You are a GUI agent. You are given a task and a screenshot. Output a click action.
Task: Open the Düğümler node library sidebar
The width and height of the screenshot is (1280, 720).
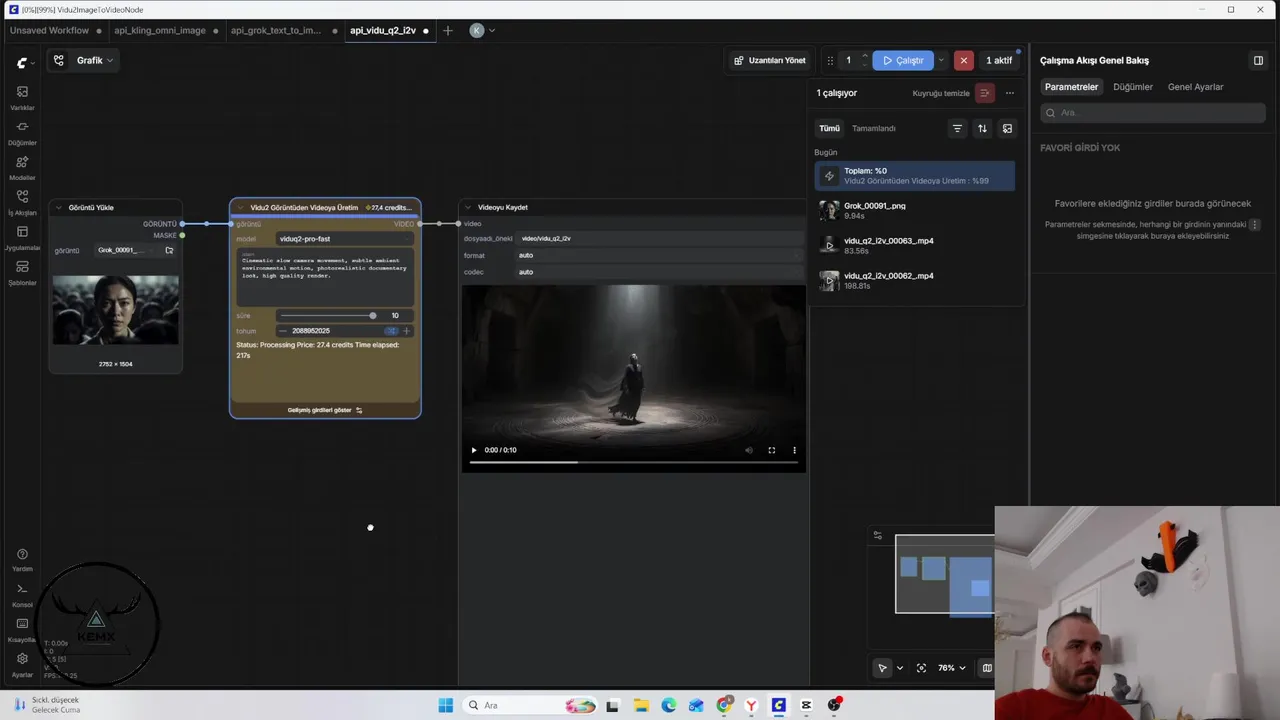[22, 132]
